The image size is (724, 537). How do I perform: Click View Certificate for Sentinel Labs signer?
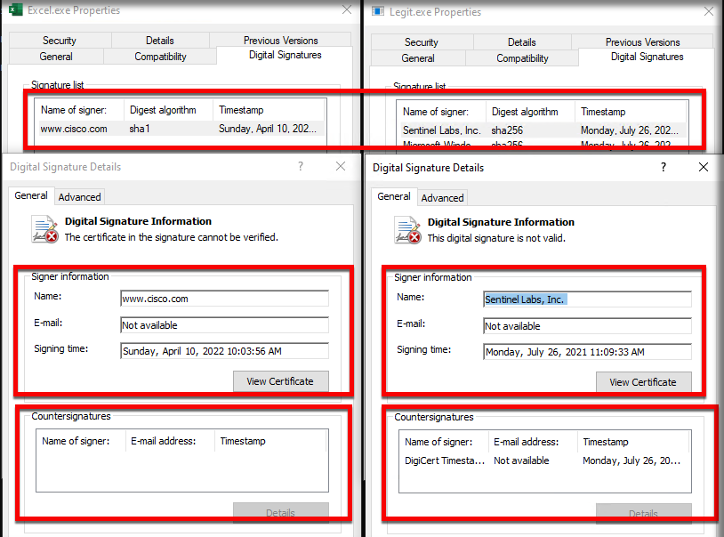tap(644, 382)
